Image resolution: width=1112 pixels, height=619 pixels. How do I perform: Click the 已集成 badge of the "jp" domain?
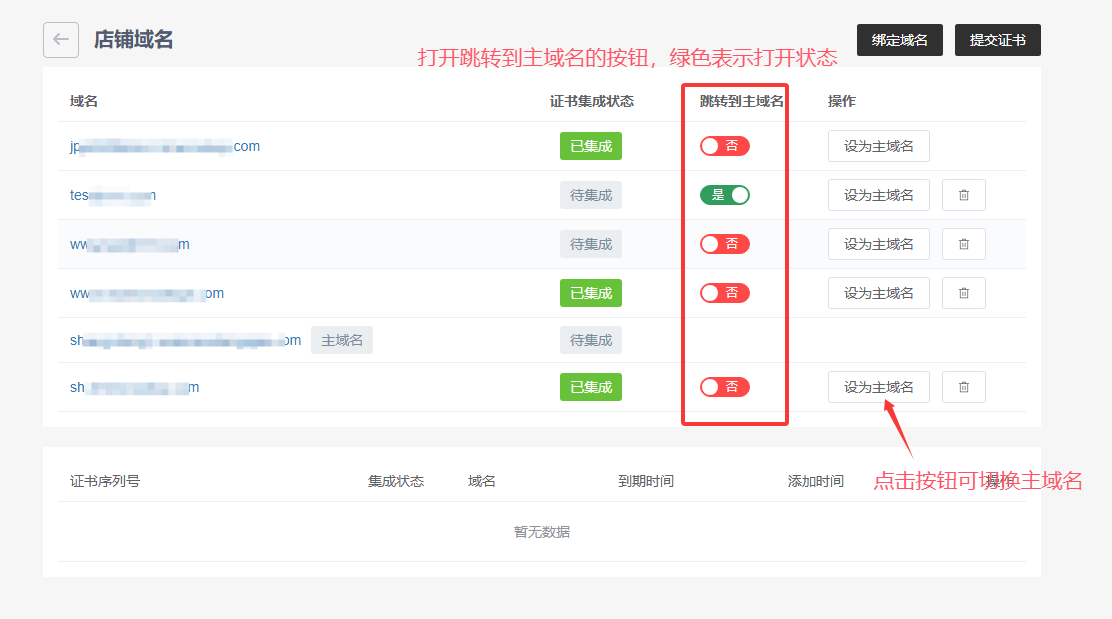tap(590, 146)
